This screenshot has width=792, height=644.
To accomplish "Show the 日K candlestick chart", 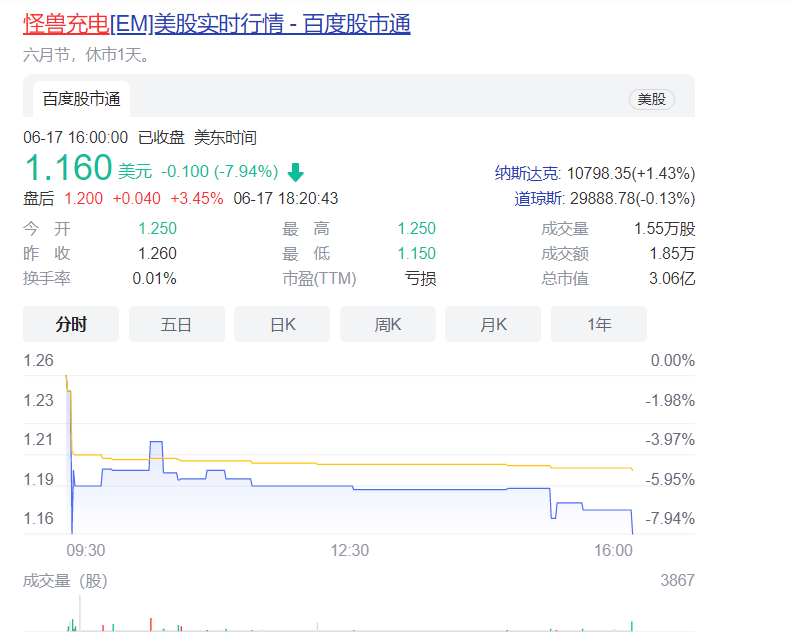I will (282, 324).
